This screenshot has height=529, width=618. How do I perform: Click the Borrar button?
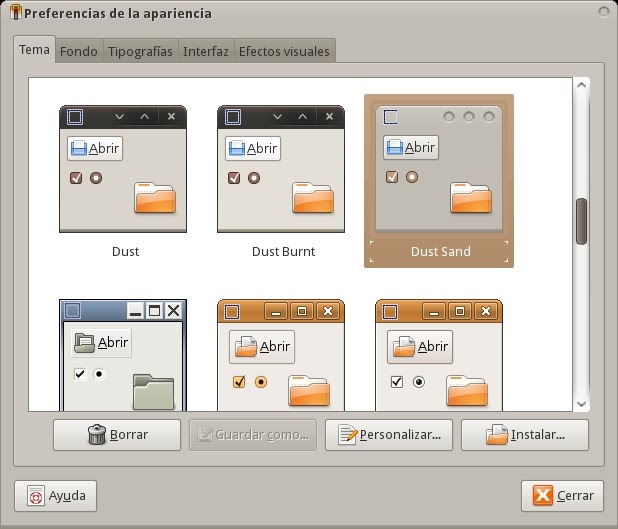coord(117,435)
